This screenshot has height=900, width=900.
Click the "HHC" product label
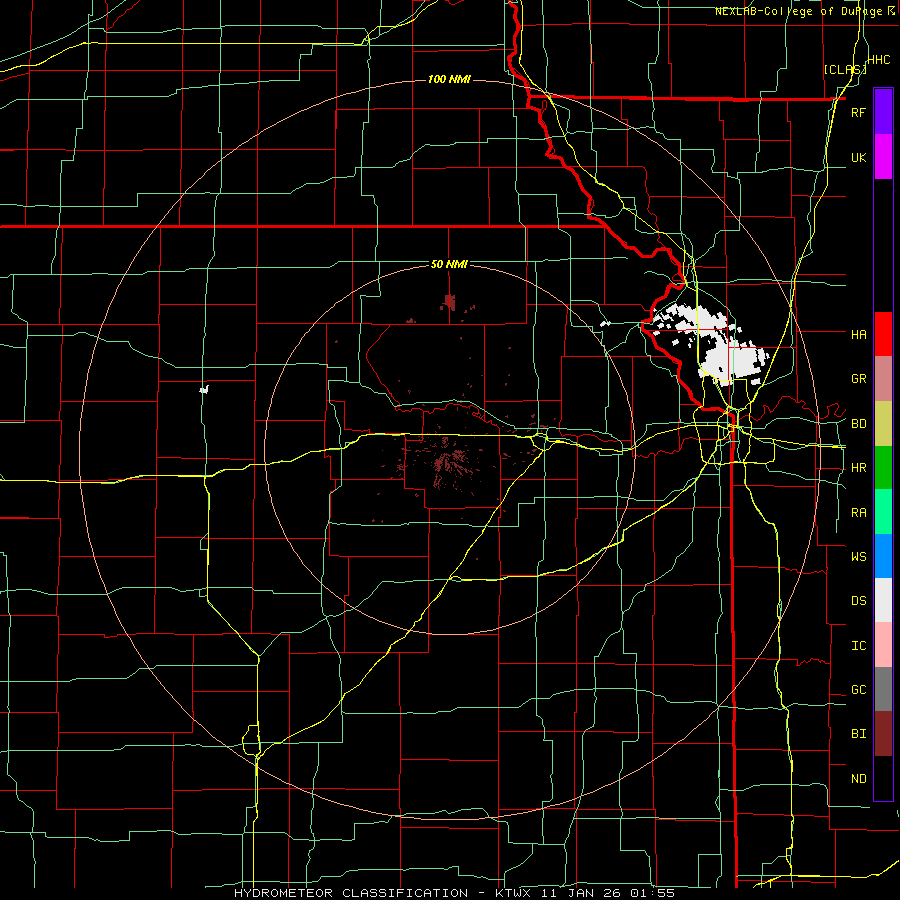(879, 60)
